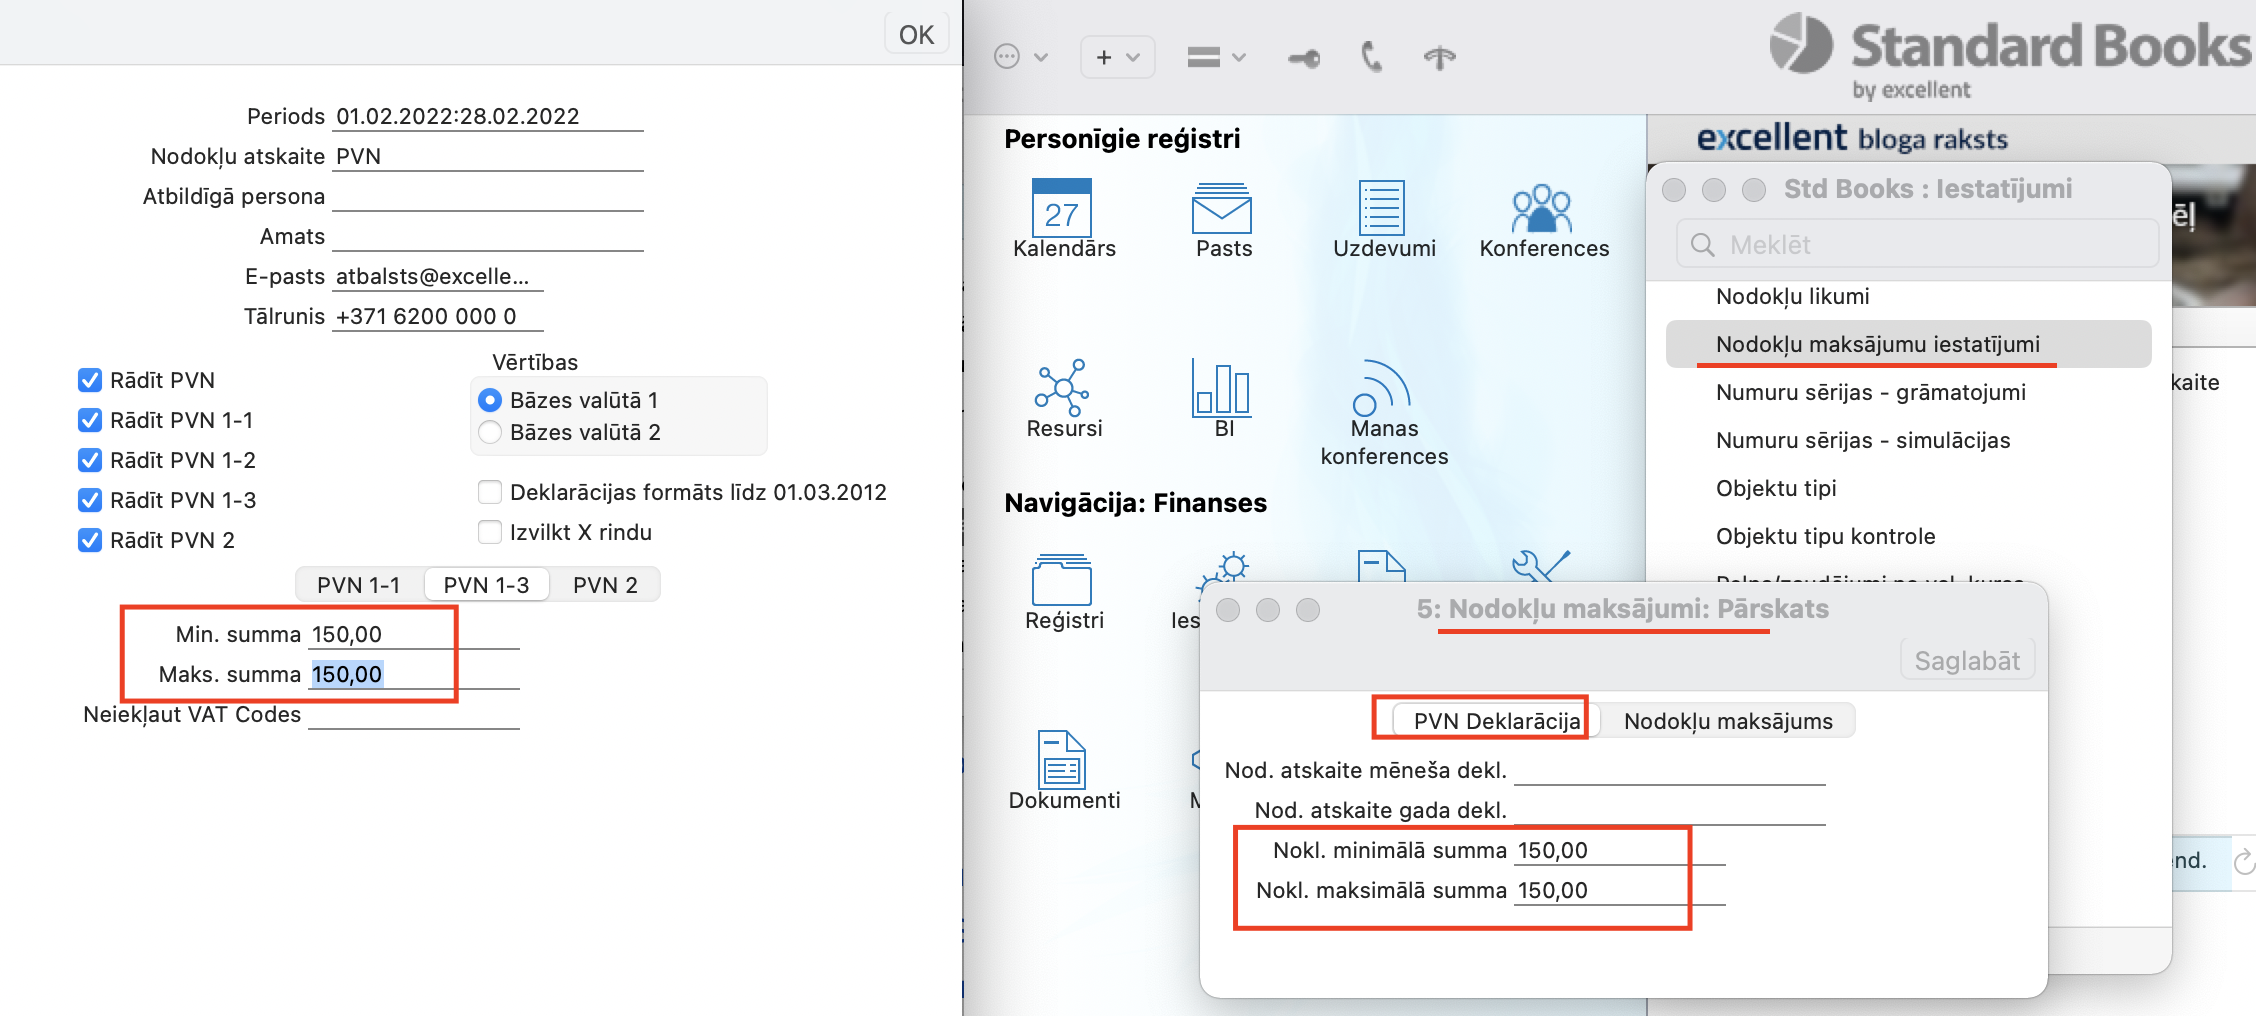Open the Konferences icon
The width and height of the screenshot is (2256, 1016).
(1542, 210)
